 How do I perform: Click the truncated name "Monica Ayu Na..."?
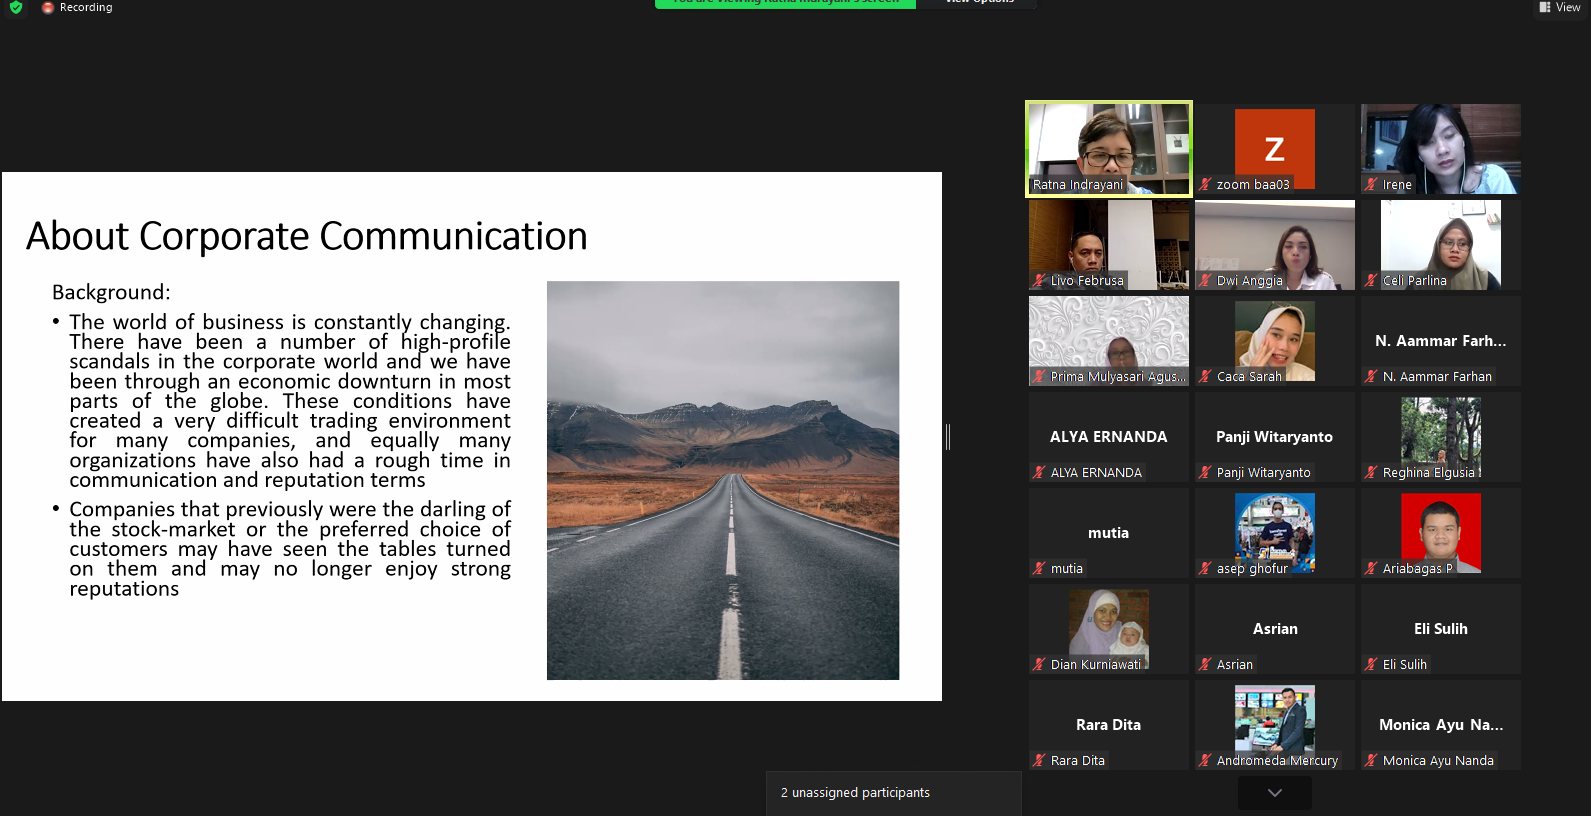tap(1441, 725)
